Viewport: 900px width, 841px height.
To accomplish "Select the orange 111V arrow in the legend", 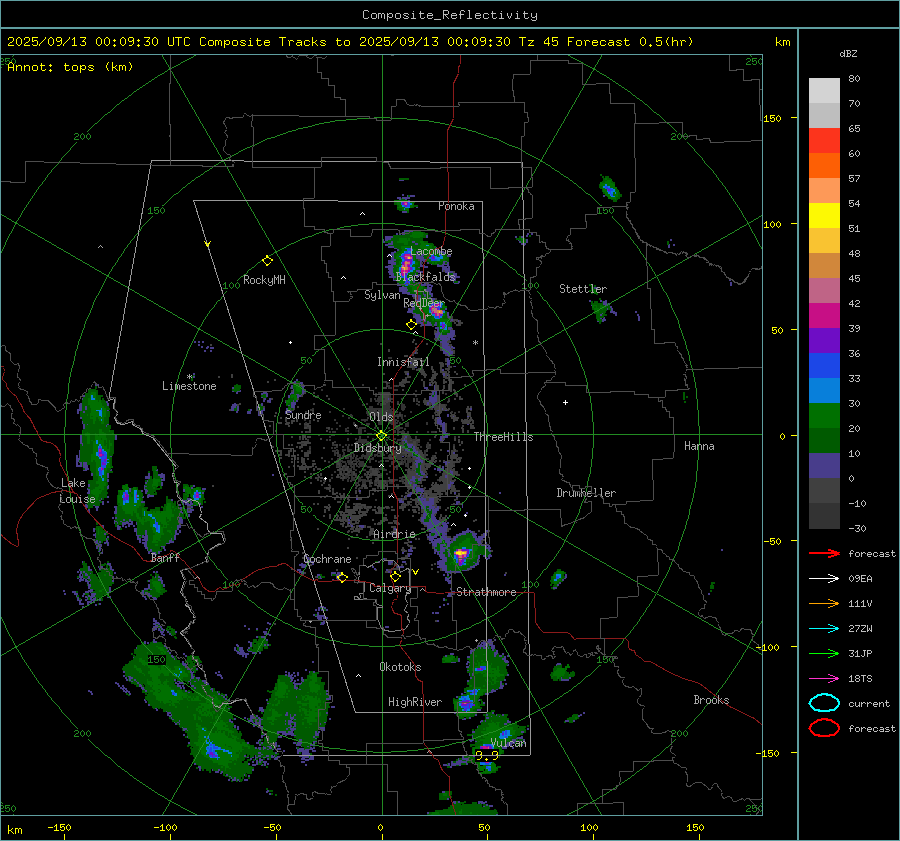I will (824, 603).
